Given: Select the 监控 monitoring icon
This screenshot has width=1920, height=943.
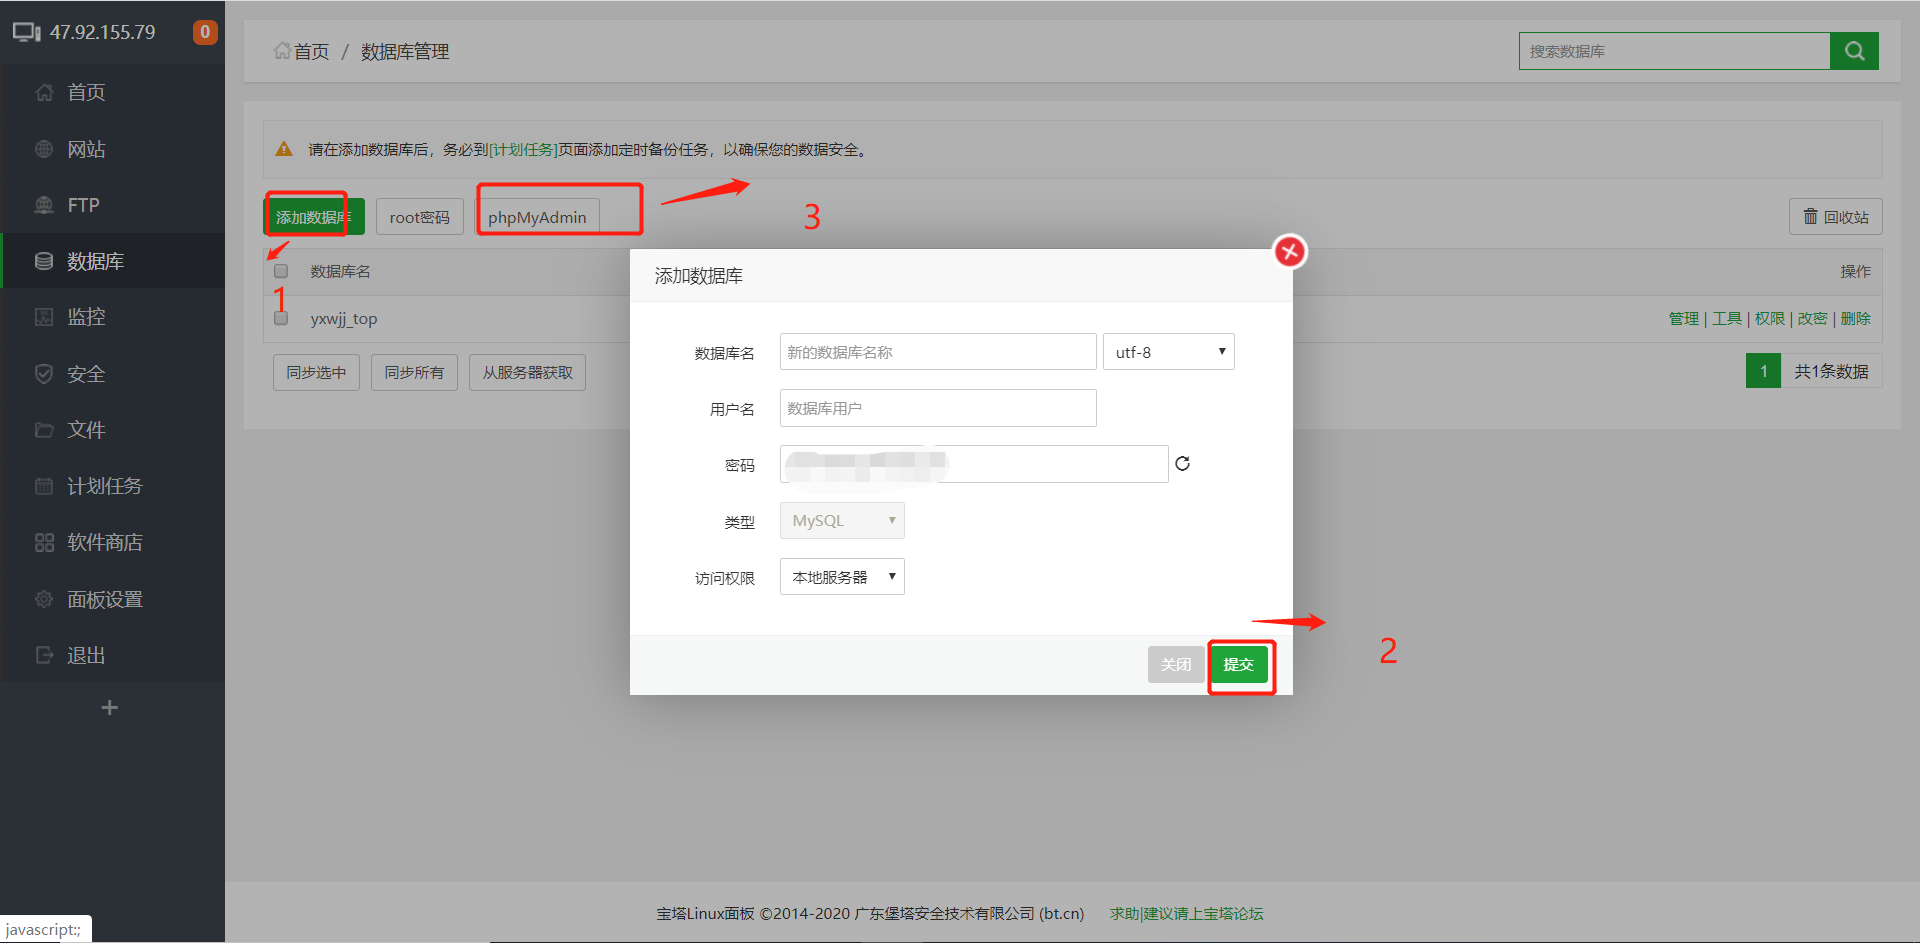Looking at the screenshot, I should point(44,317).
